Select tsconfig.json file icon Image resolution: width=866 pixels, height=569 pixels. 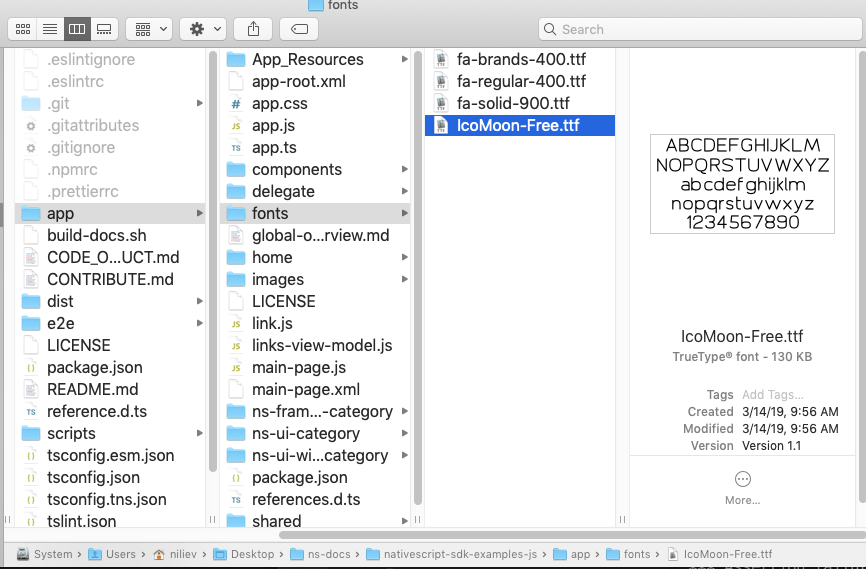(x=31, y=477)
